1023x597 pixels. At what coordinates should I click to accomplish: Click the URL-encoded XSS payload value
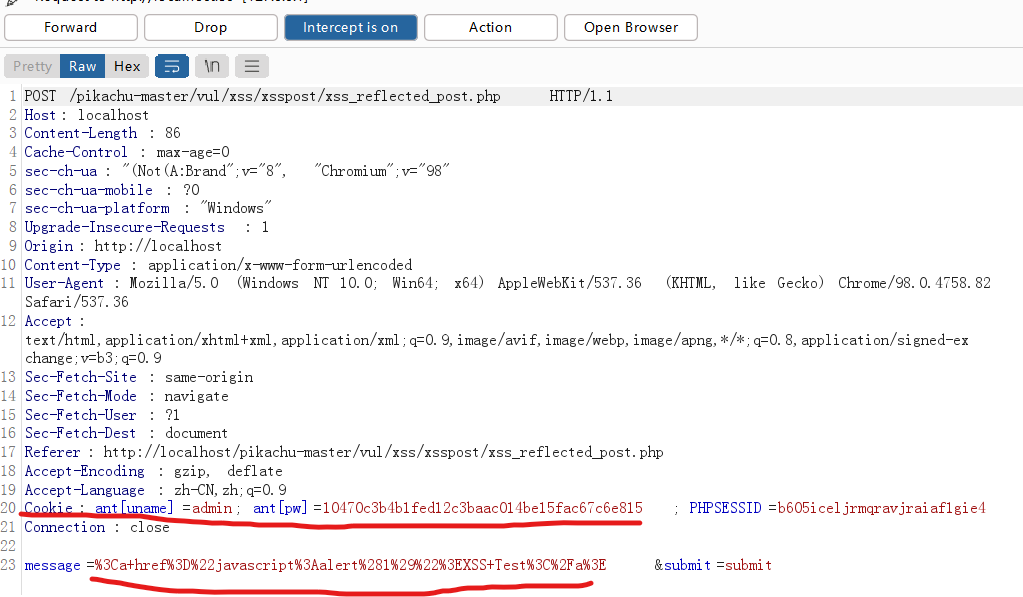tap(350, 565)
